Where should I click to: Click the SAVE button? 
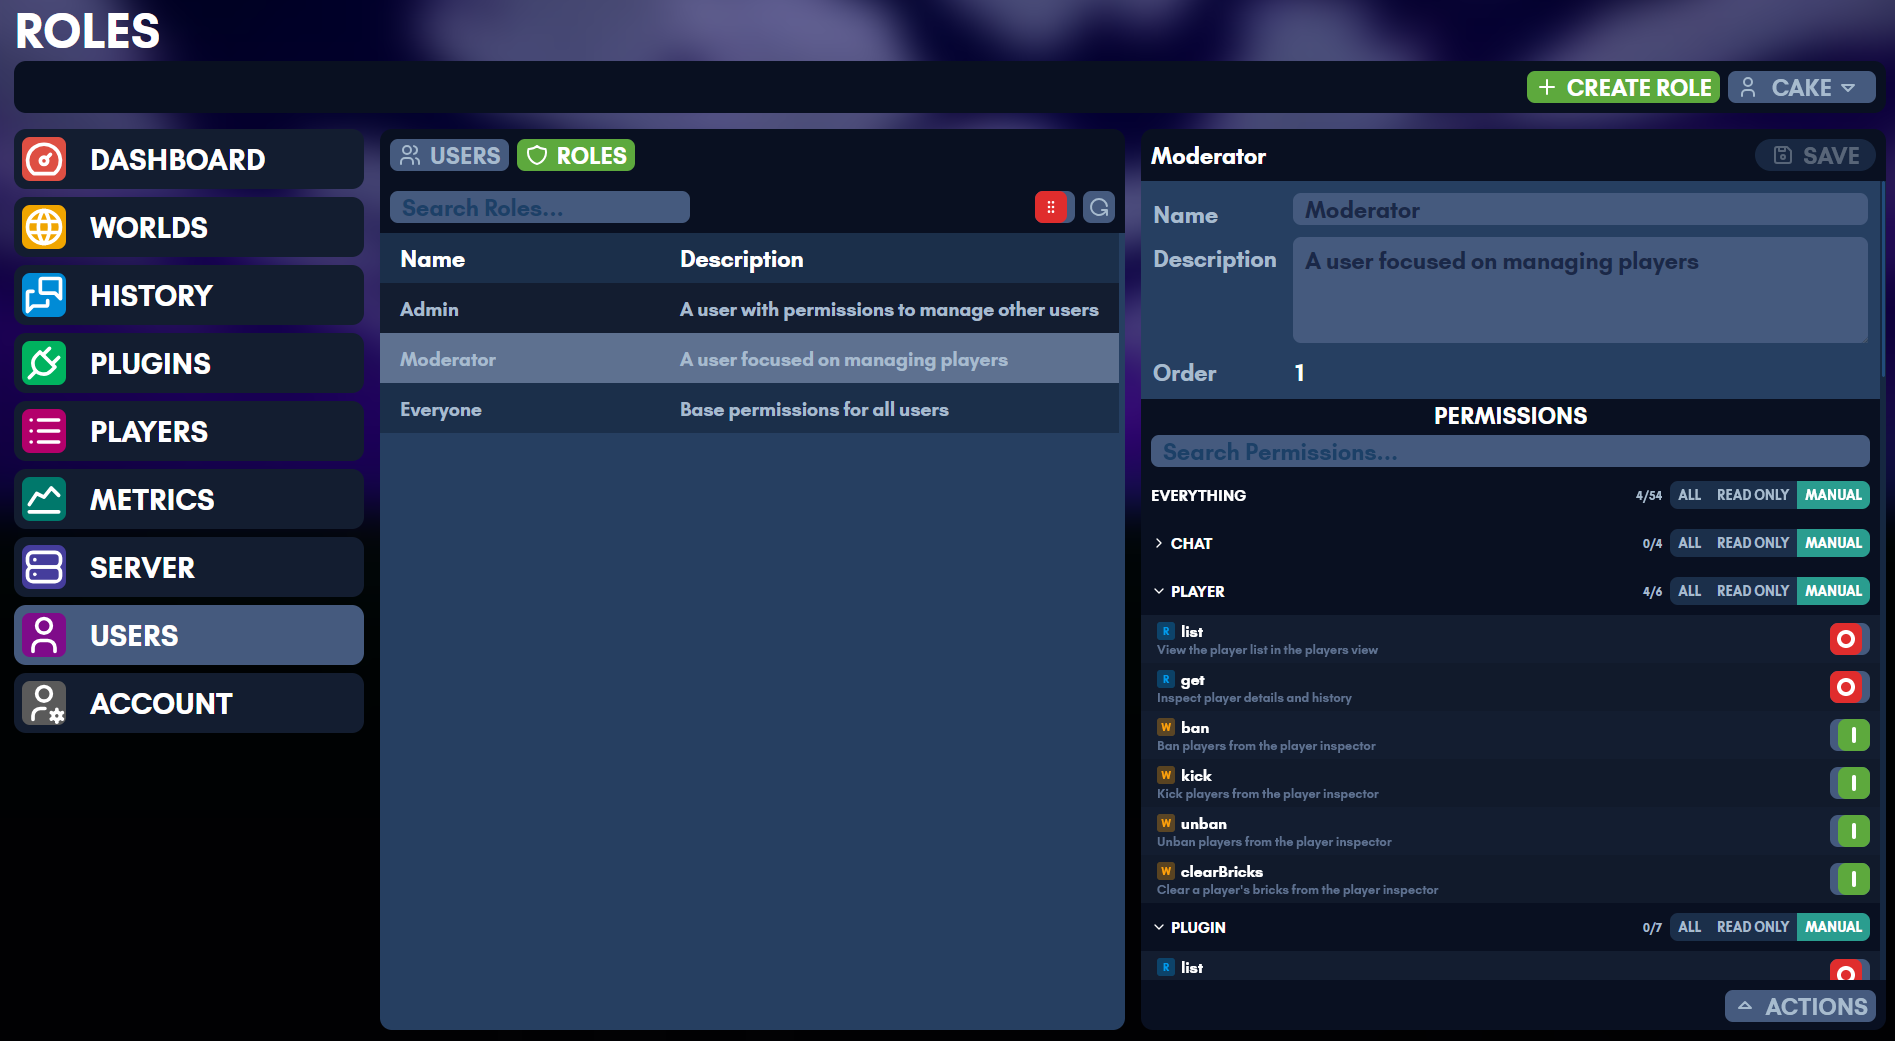tap(1815, 155)
